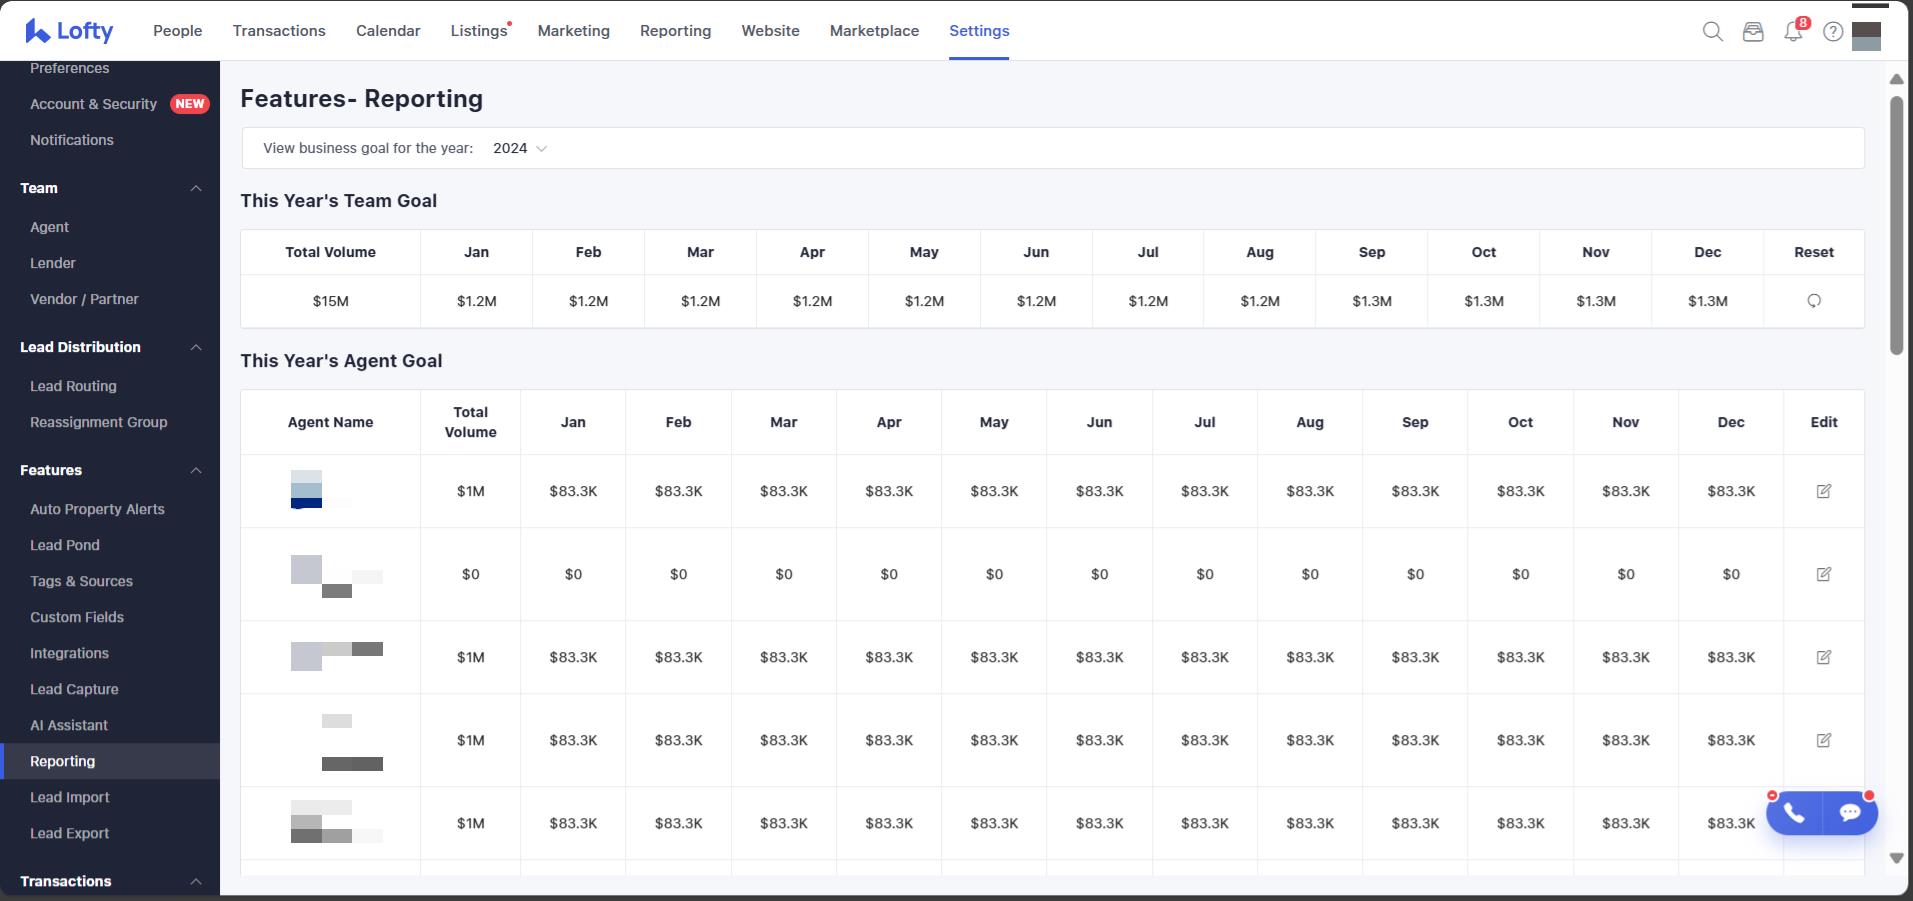
Task: Click the scrollbar down arrow
Action: 1896,858
